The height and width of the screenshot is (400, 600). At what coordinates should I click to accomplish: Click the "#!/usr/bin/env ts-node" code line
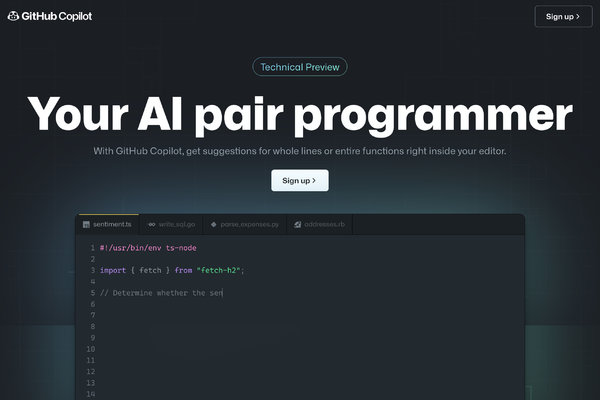(x=148, y=248)
